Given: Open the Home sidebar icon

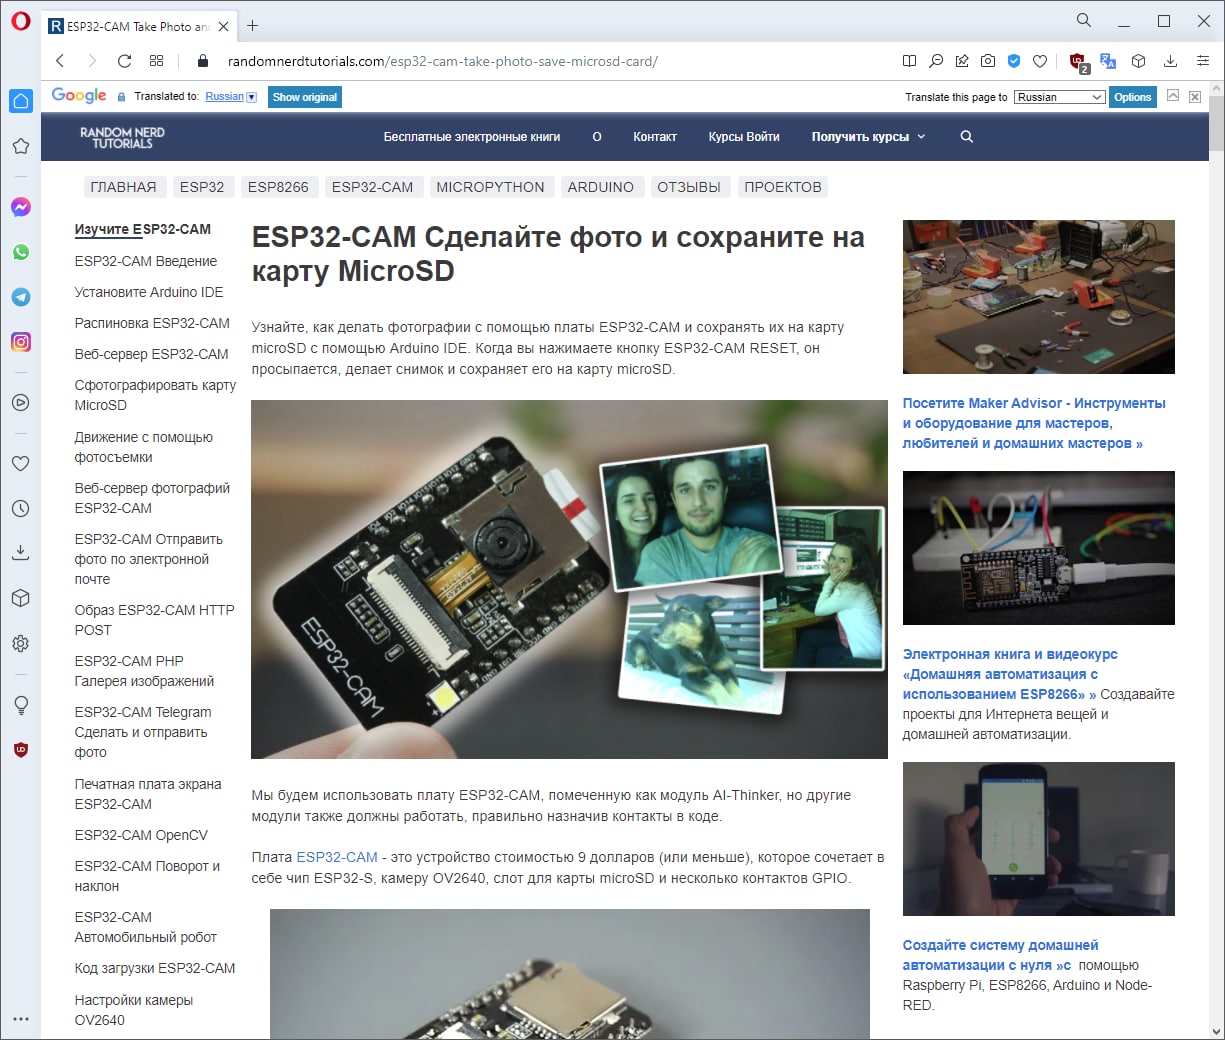Looking at the screenshot, I should tap(21, 100).
